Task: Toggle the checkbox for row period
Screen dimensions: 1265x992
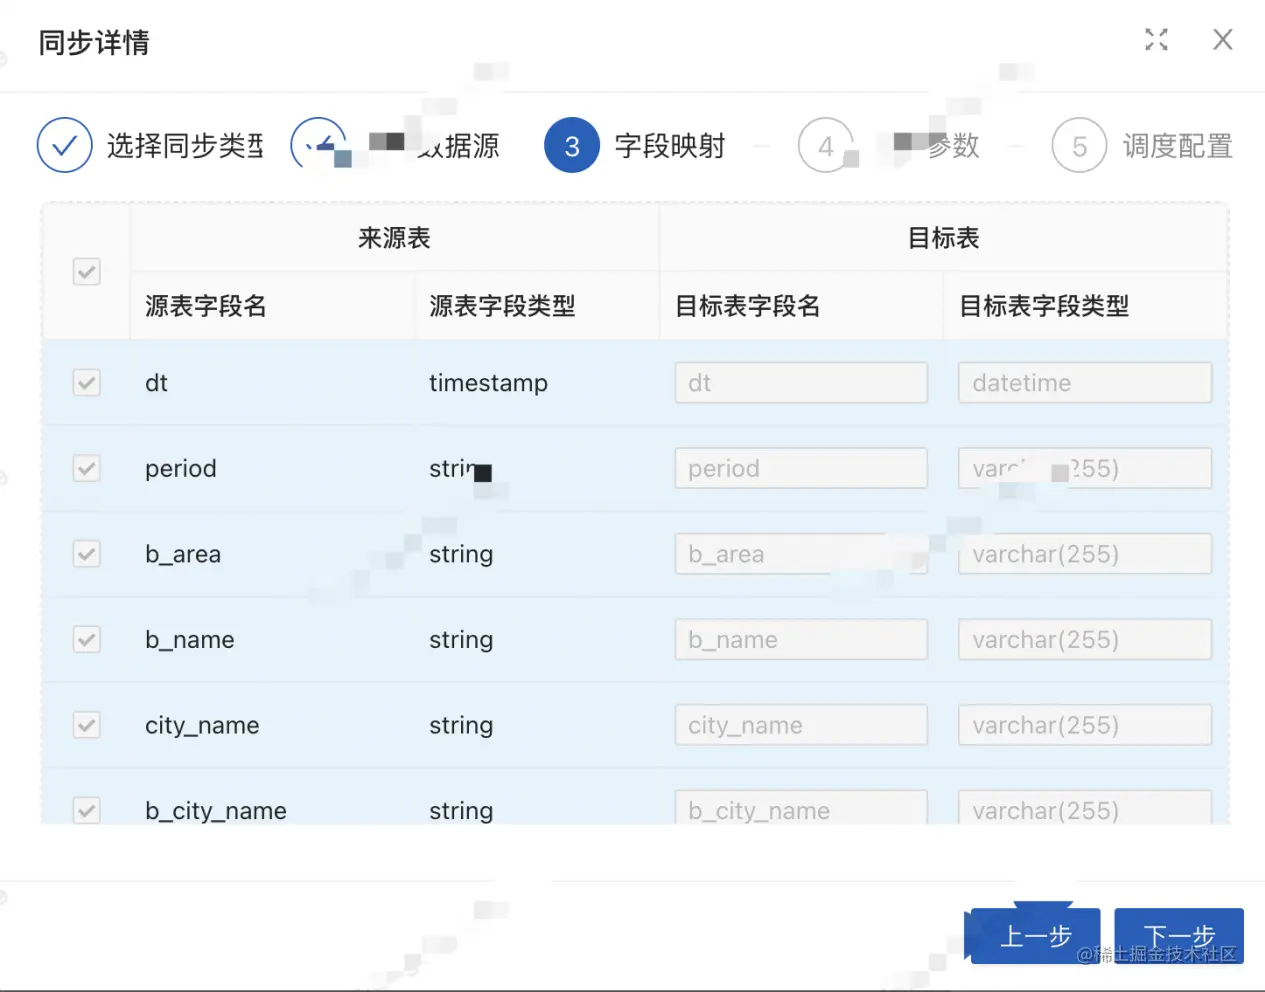Action: [87, 468]
